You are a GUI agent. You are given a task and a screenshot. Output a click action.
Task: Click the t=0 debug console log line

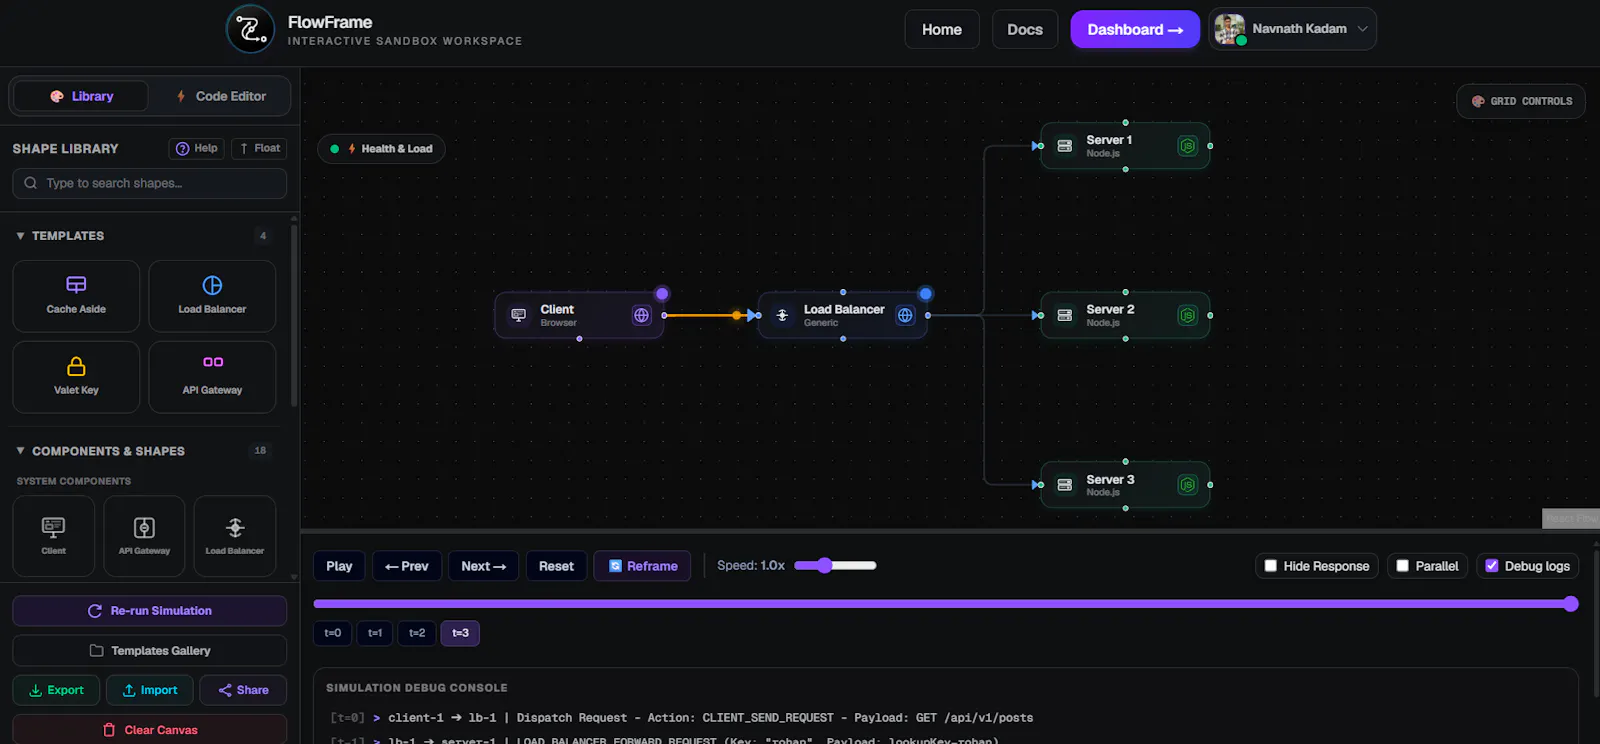[x=682, y=718]
